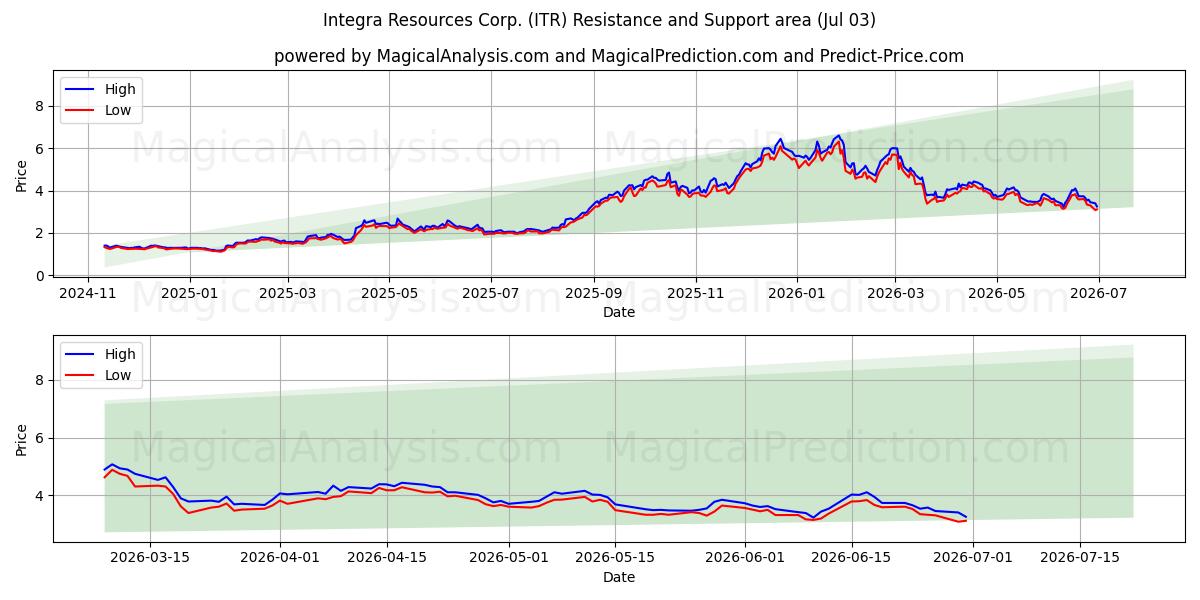
Task: Click the y-axis value '8' on top chart
Action: [40, 106]
